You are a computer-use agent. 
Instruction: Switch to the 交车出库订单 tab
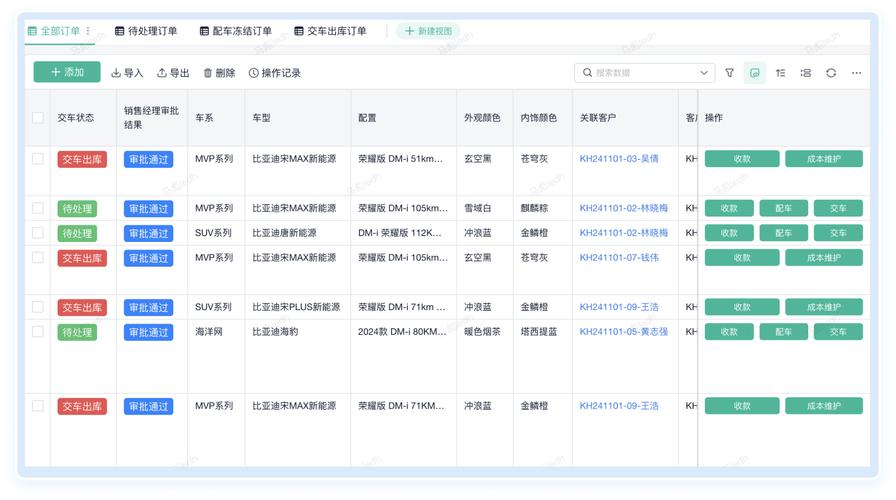330,31
